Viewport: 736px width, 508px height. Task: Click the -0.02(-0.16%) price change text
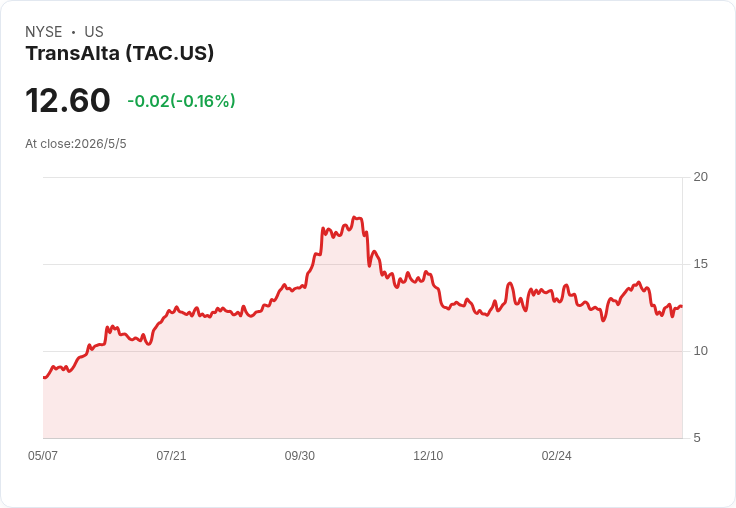coord(181,101)
